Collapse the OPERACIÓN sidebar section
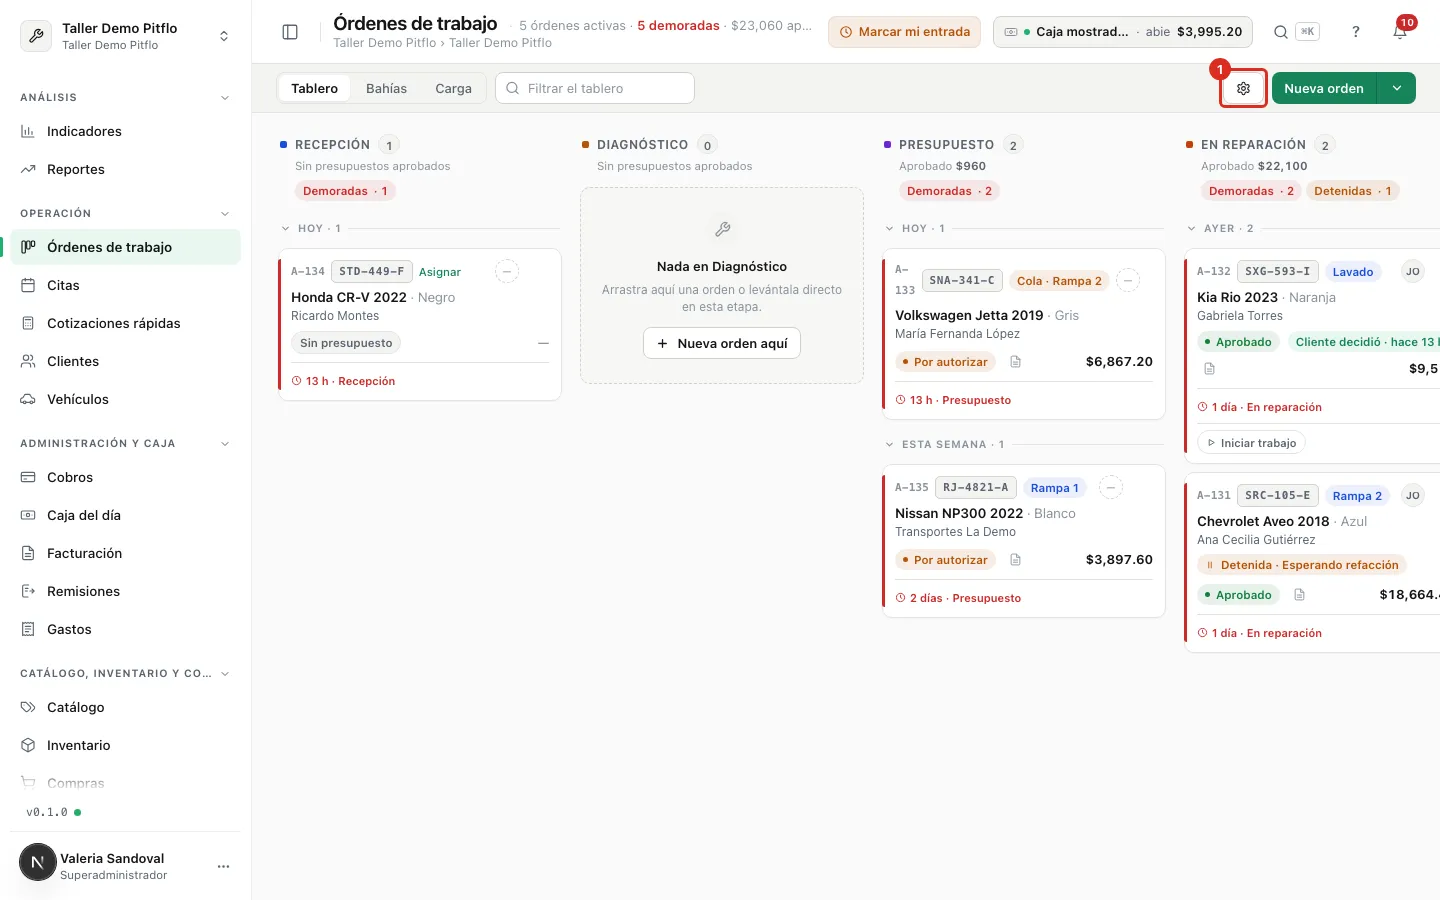Viewport: 1440px width, 900px height. 225,214
